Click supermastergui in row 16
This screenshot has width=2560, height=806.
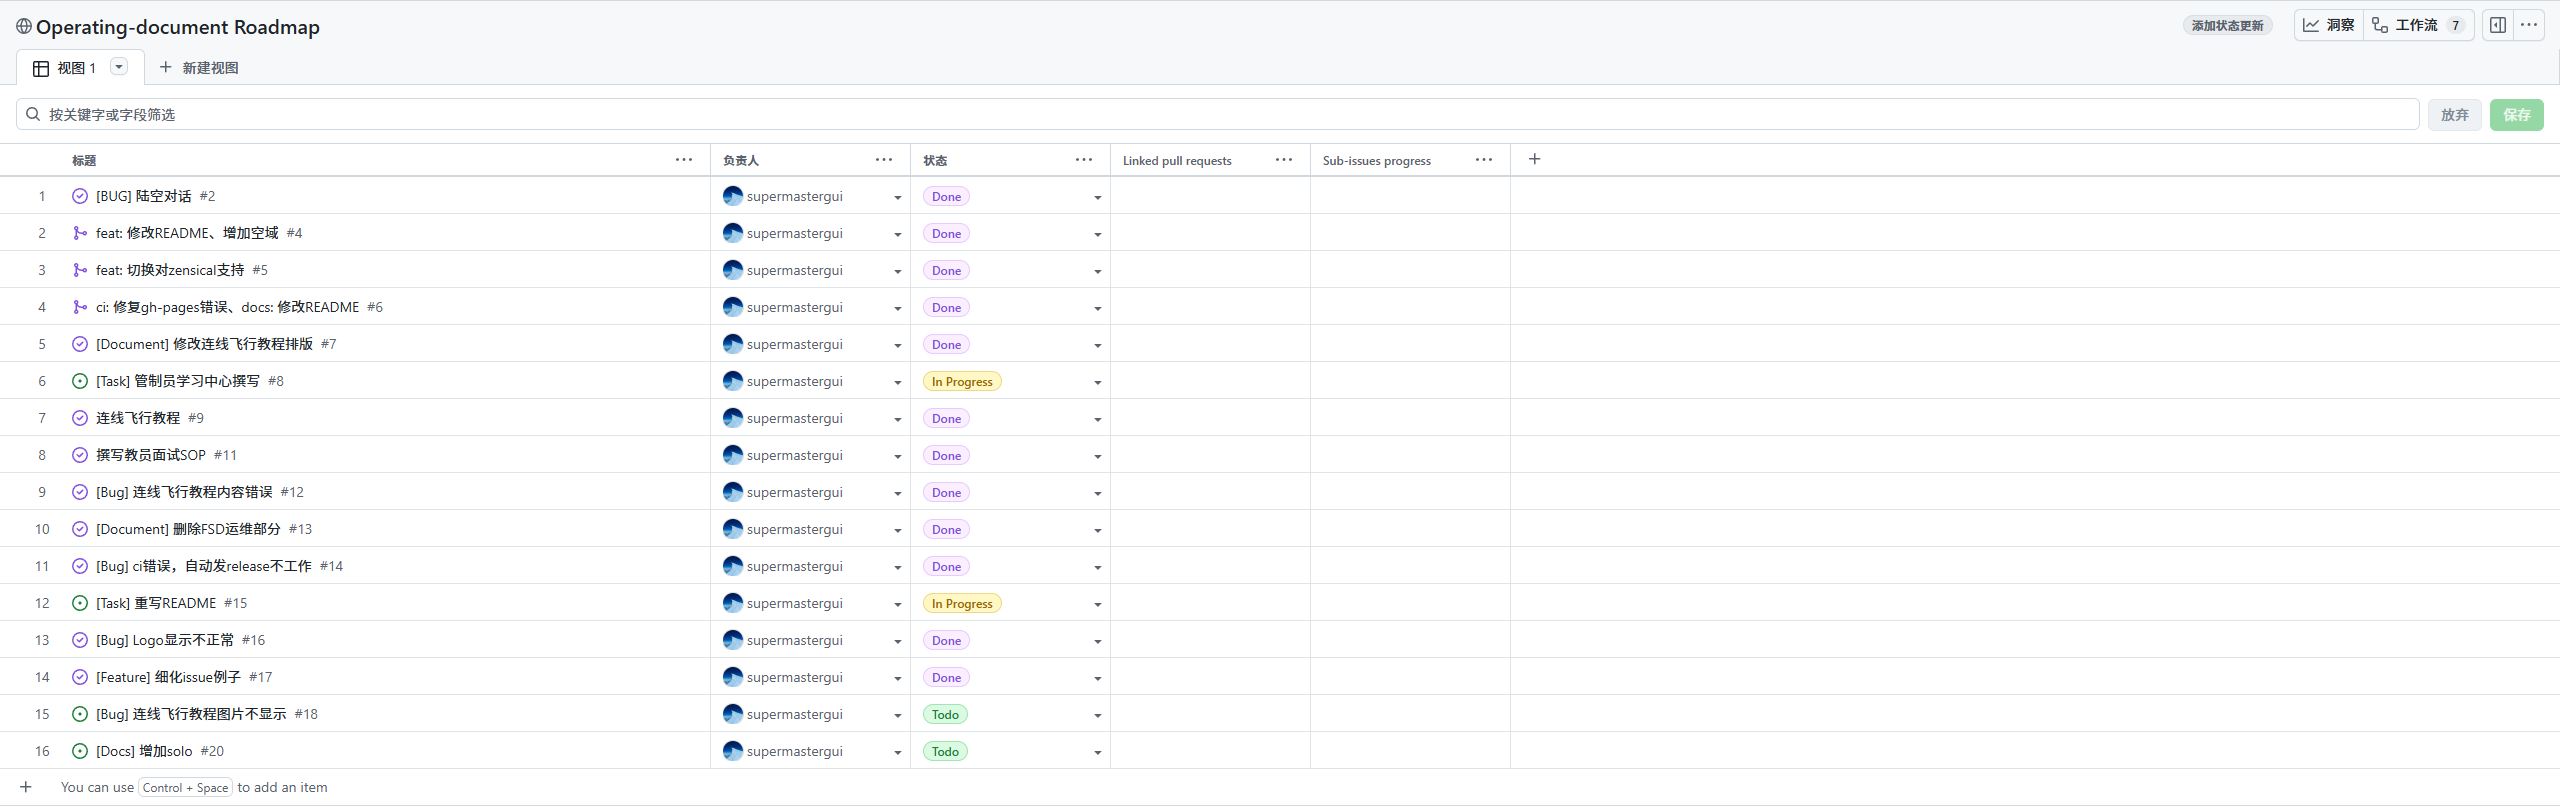click(x=794, y=751)
